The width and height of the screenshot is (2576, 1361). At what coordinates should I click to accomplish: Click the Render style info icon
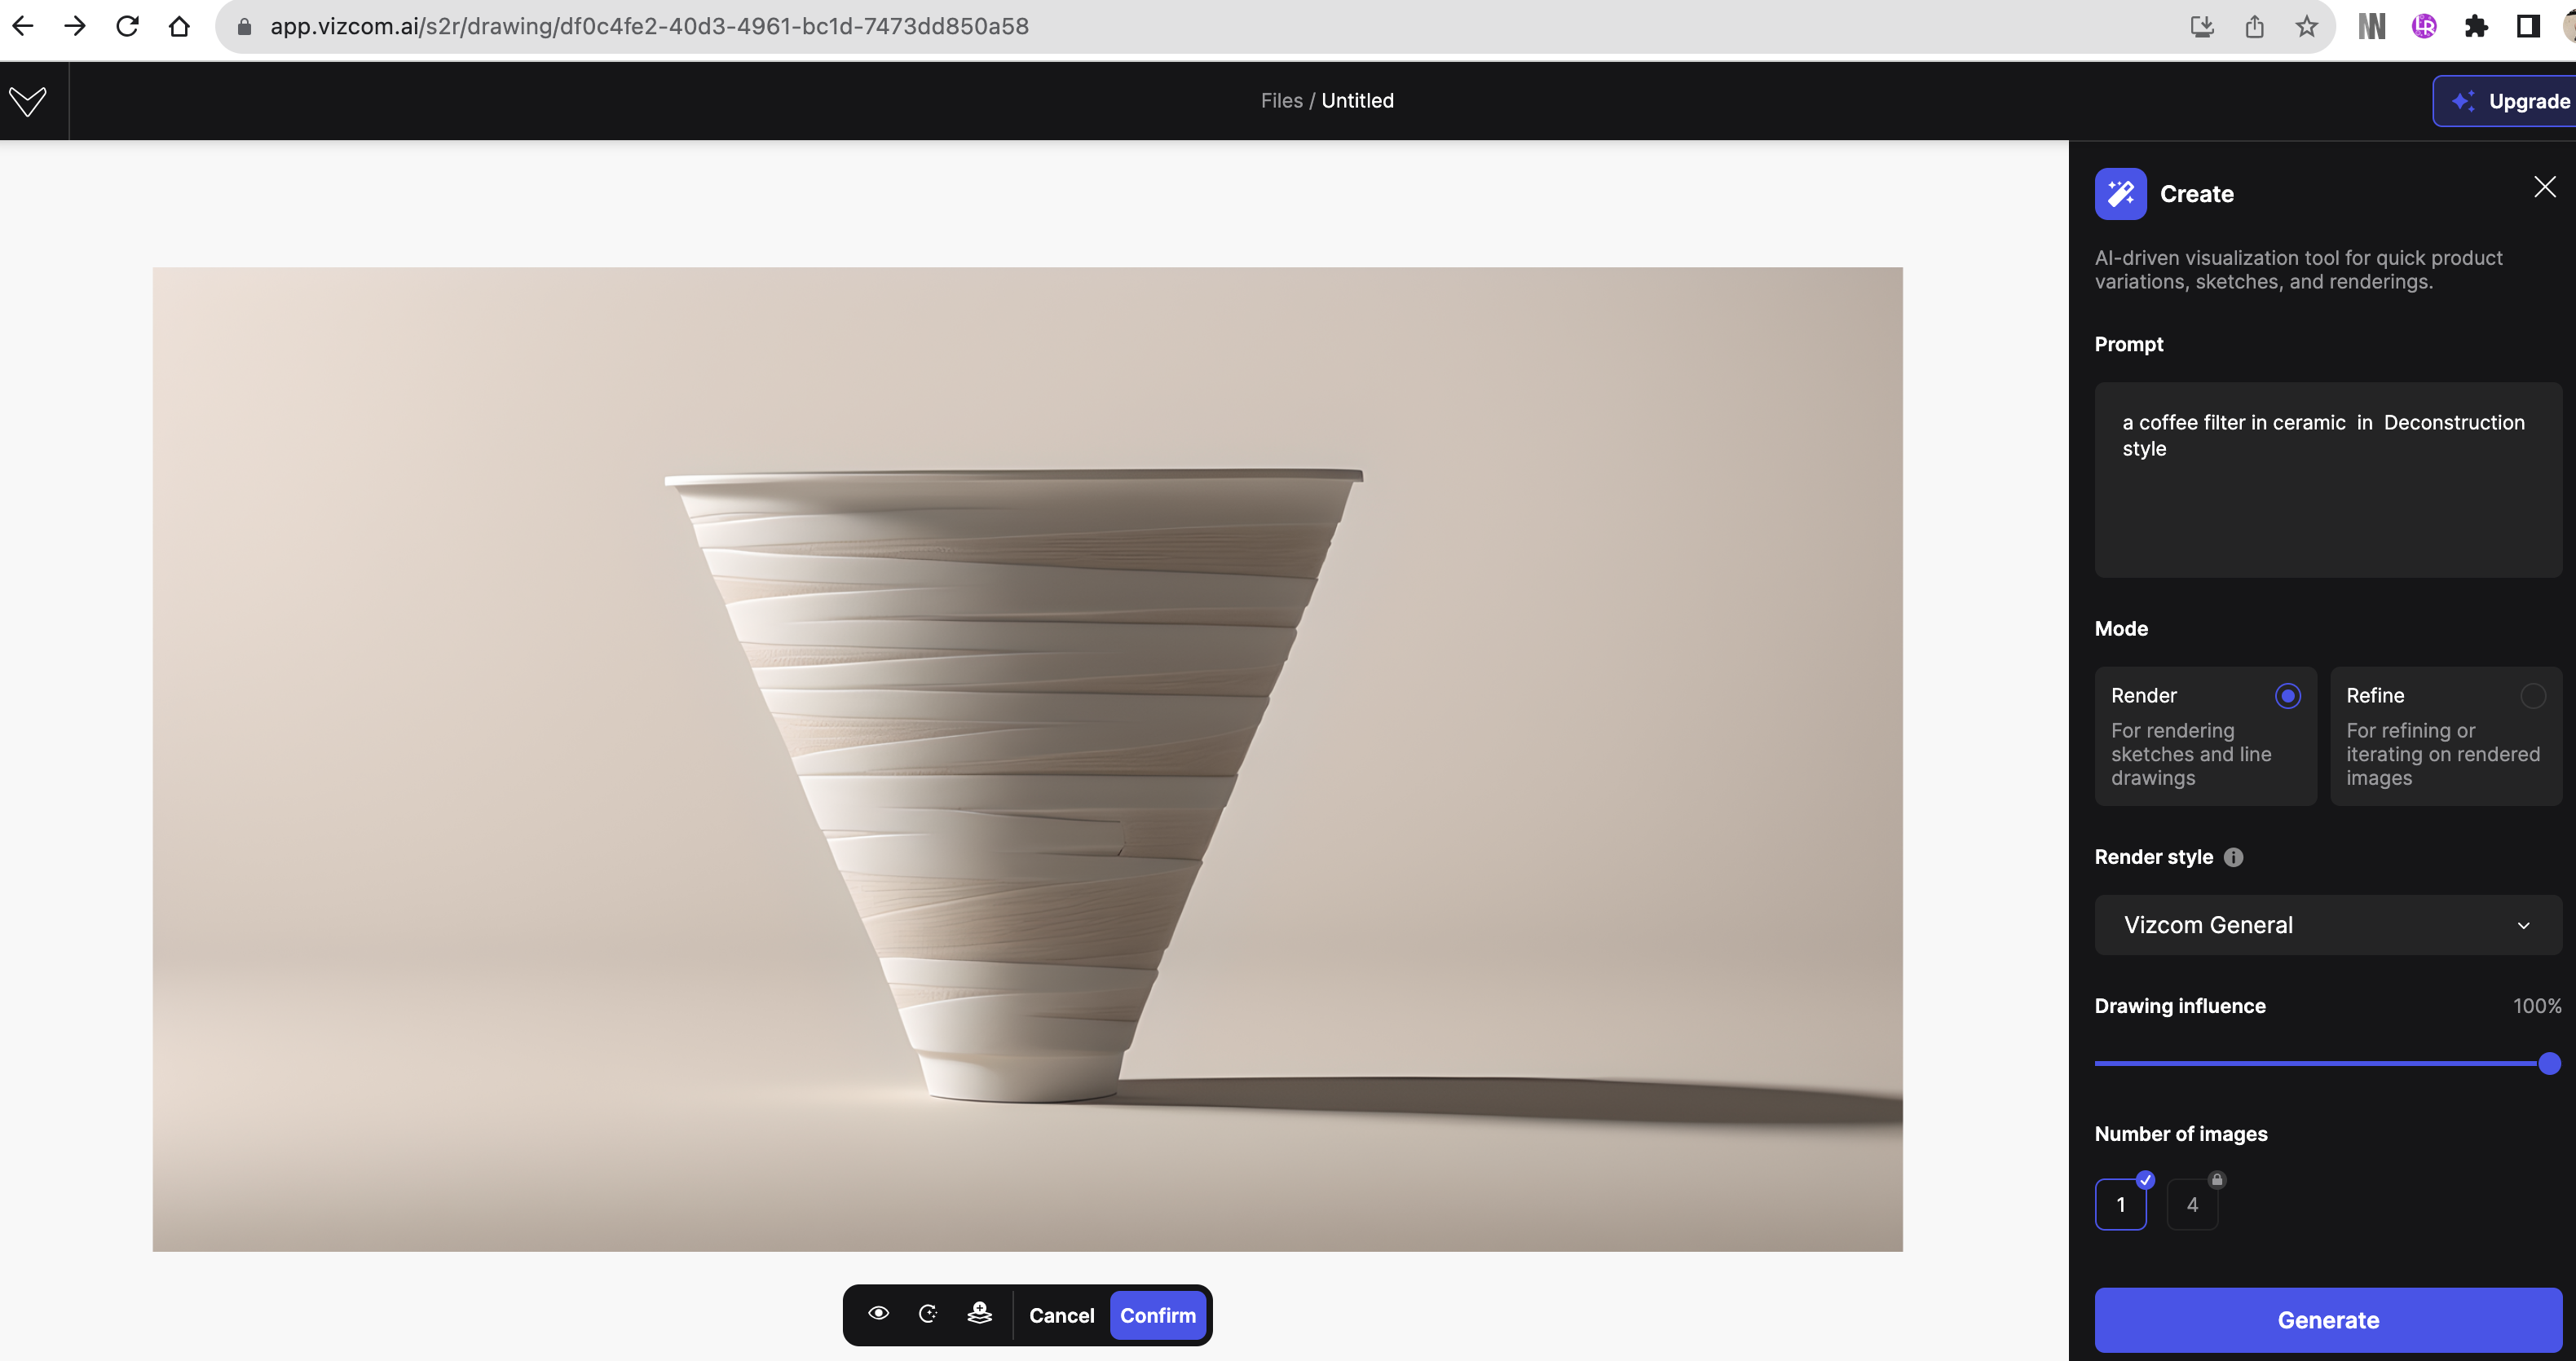[x=2233, y=857]
